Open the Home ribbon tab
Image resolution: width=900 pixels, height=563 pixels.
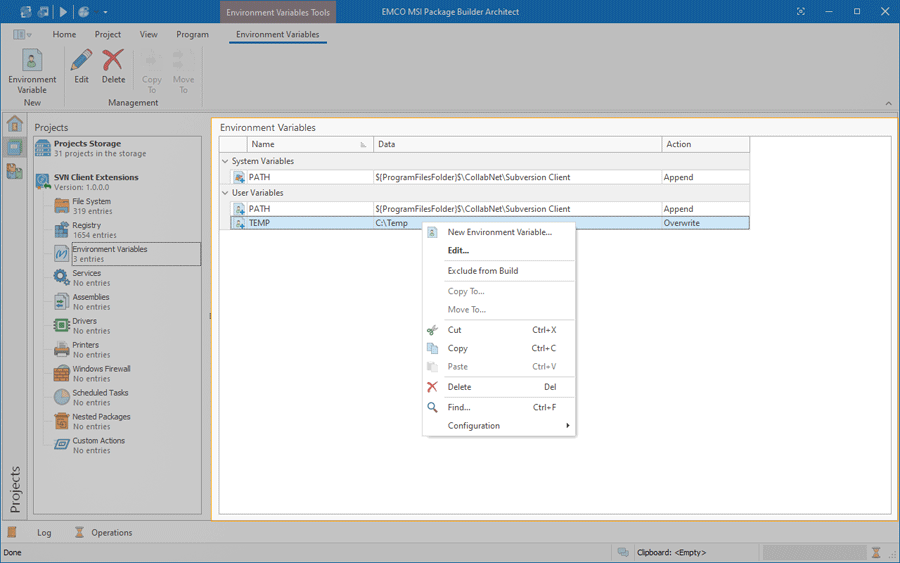point(64,34)
